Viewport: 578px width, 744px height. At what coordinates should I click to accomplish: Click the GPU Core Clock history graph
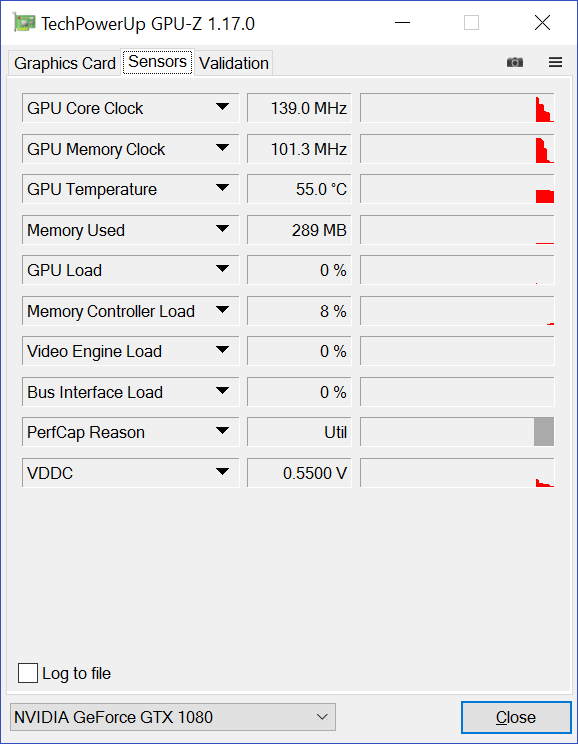click(x=457, y=108)
